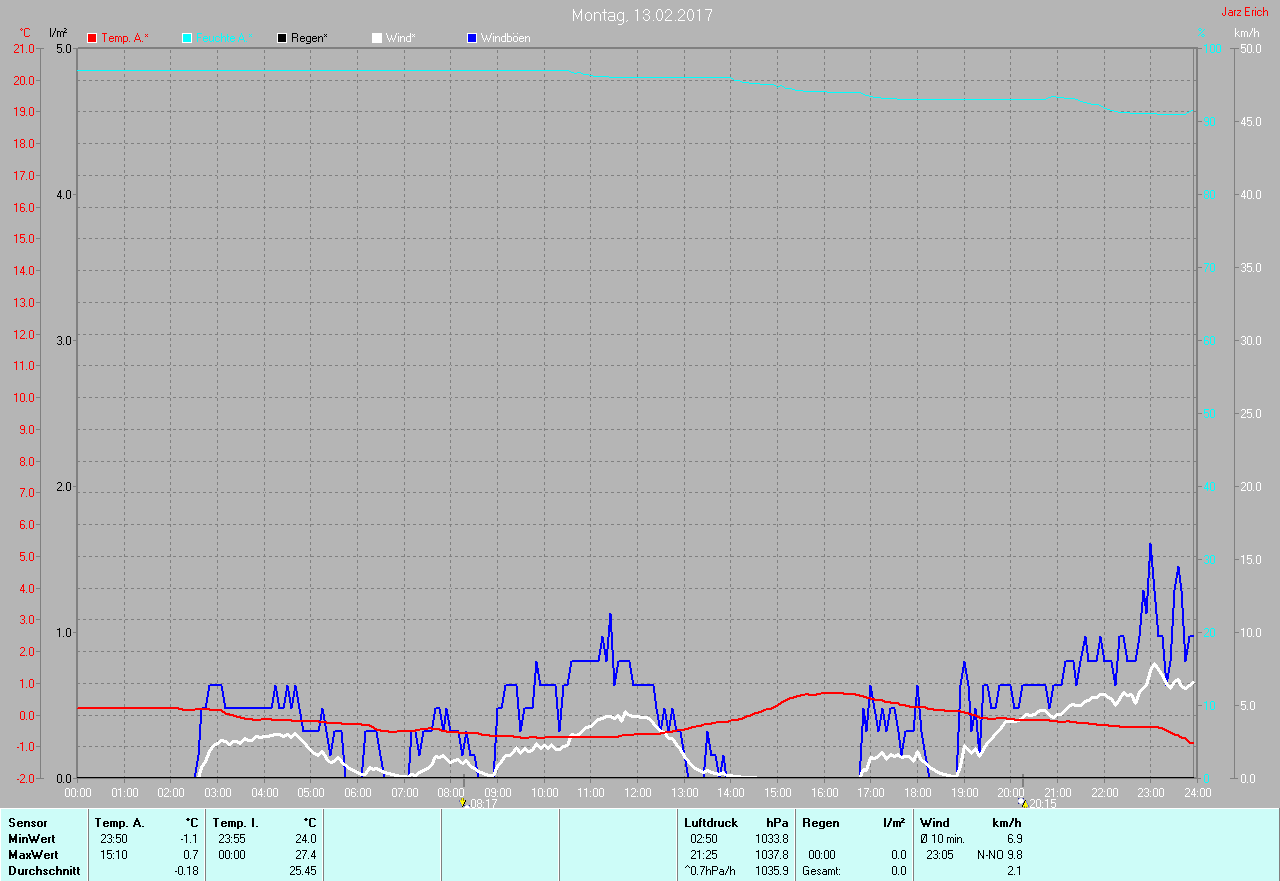Screen dimensions: 1280x881
Task: Click the "21:25" pressure maximum time
Action: click(704, 855)
